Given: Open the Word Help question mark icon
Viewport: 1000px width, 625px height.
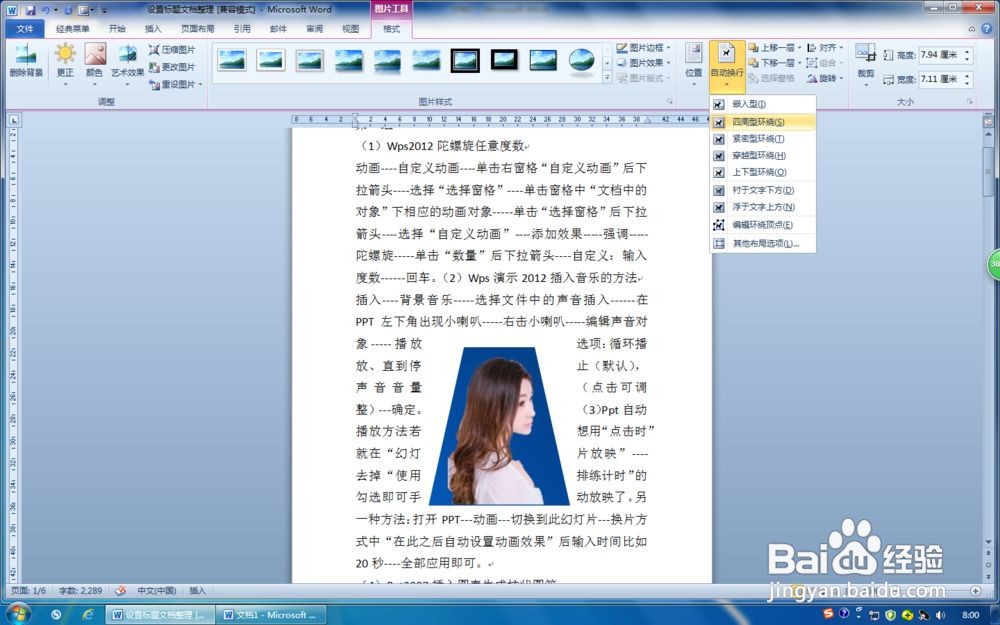Looking at the screenshot, I should pyautogui.click(x=985, y=29).
